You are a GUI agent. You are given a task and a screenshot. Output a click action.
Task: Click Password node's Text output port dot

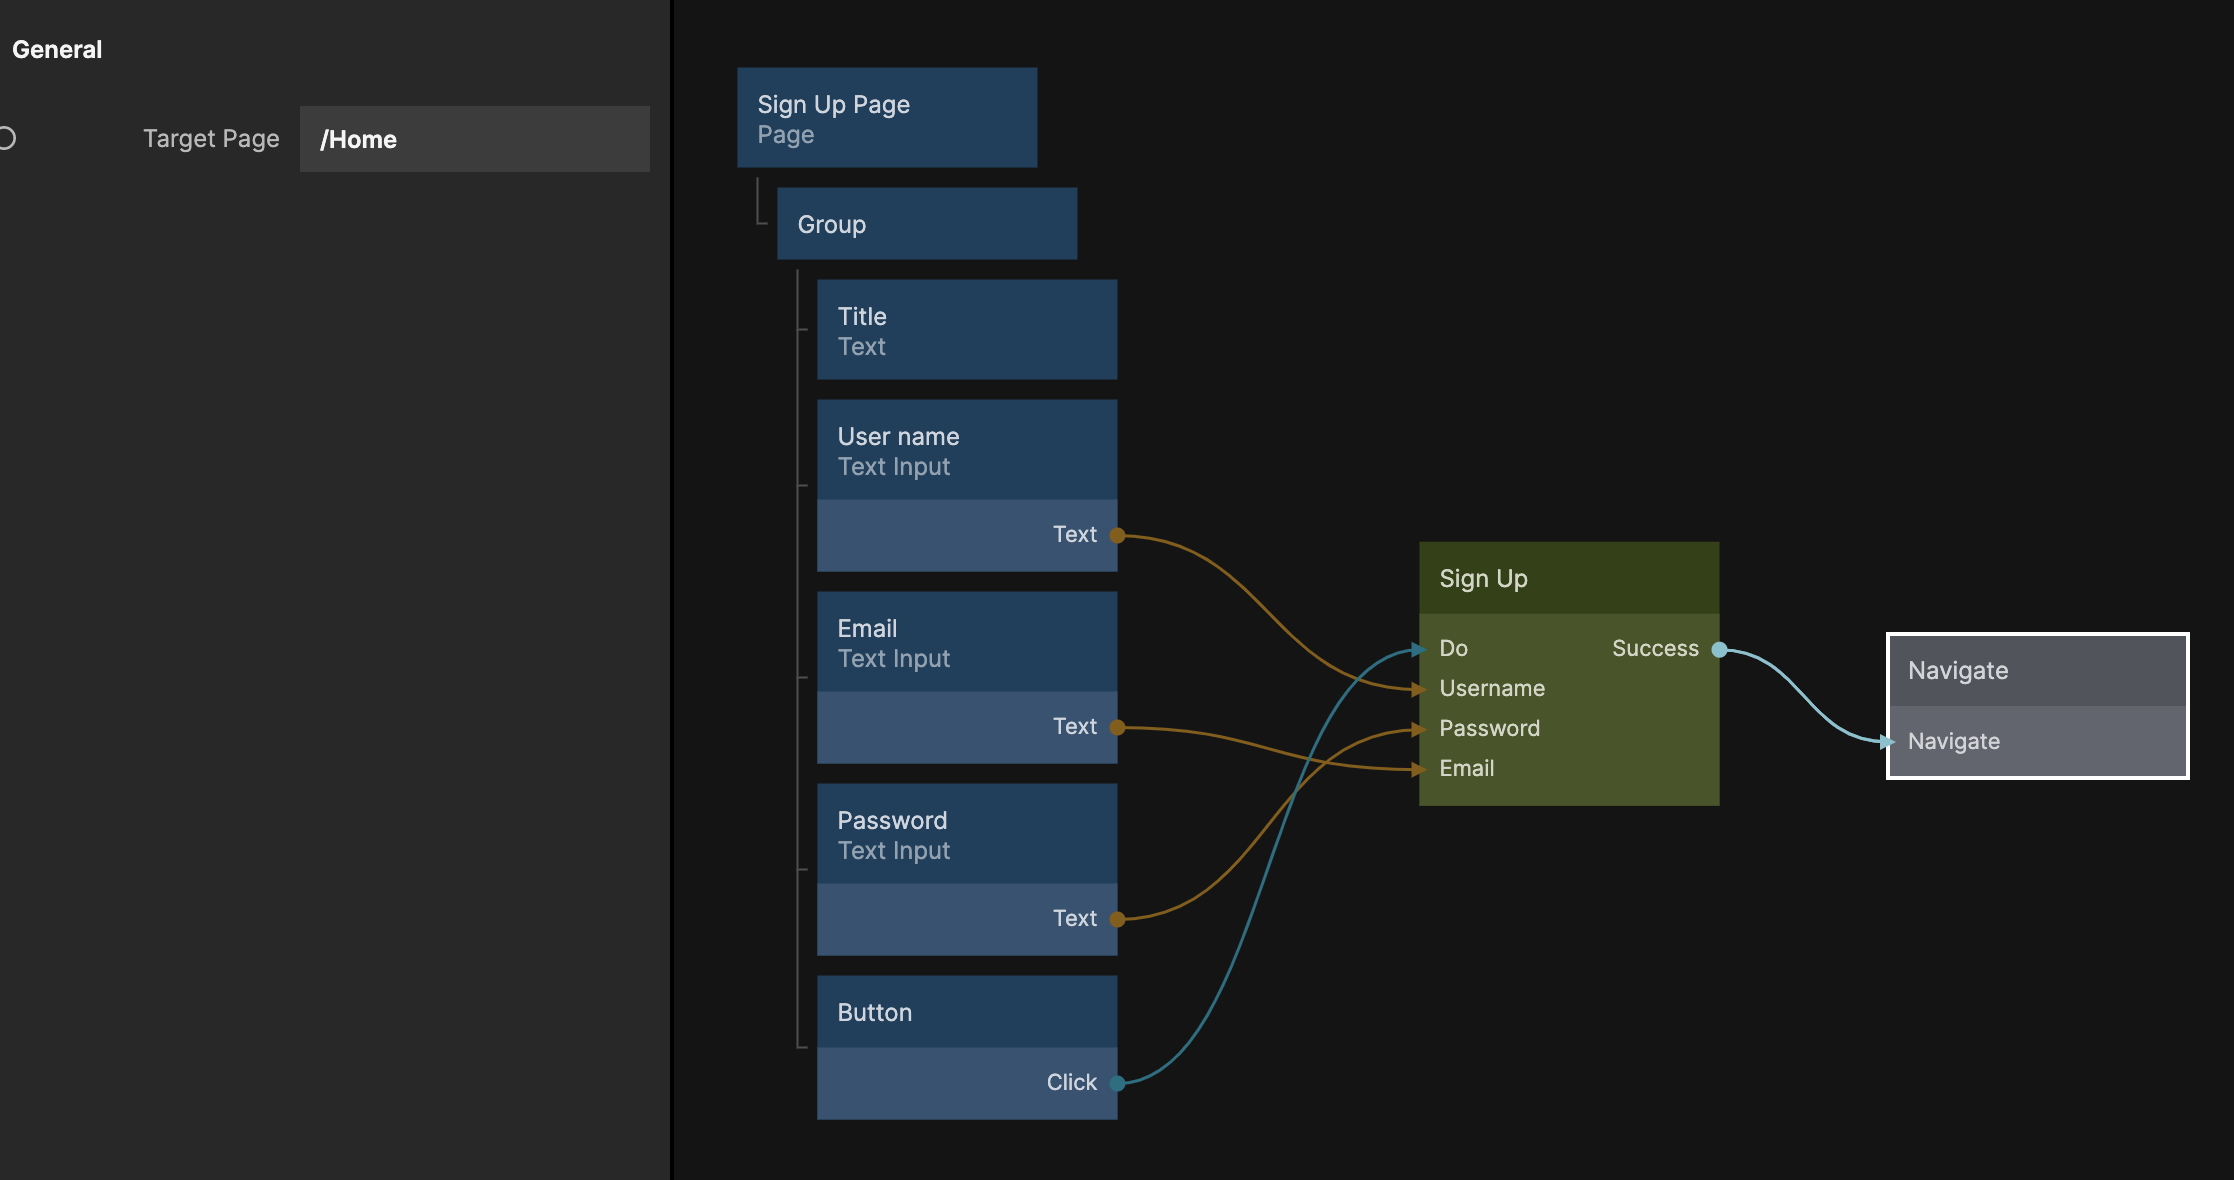click(x=1118, y=919)
